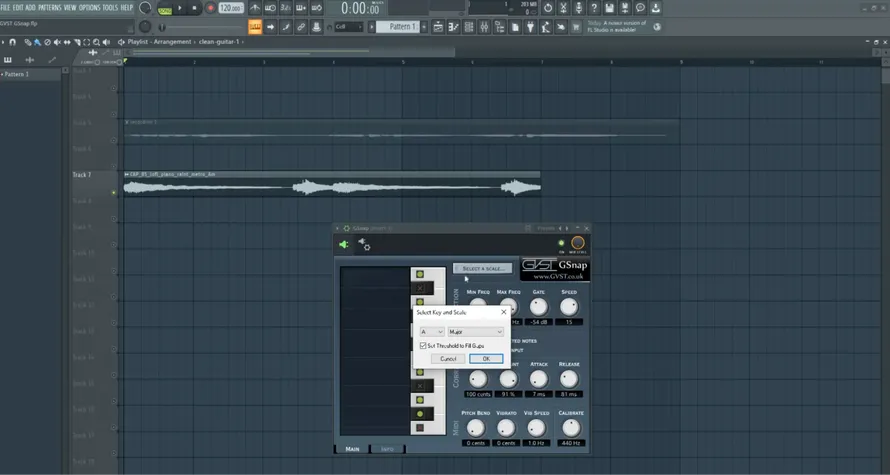Open the chat bubble icon
This screenshot has height=475, width=890.
(x=640, y=8)
